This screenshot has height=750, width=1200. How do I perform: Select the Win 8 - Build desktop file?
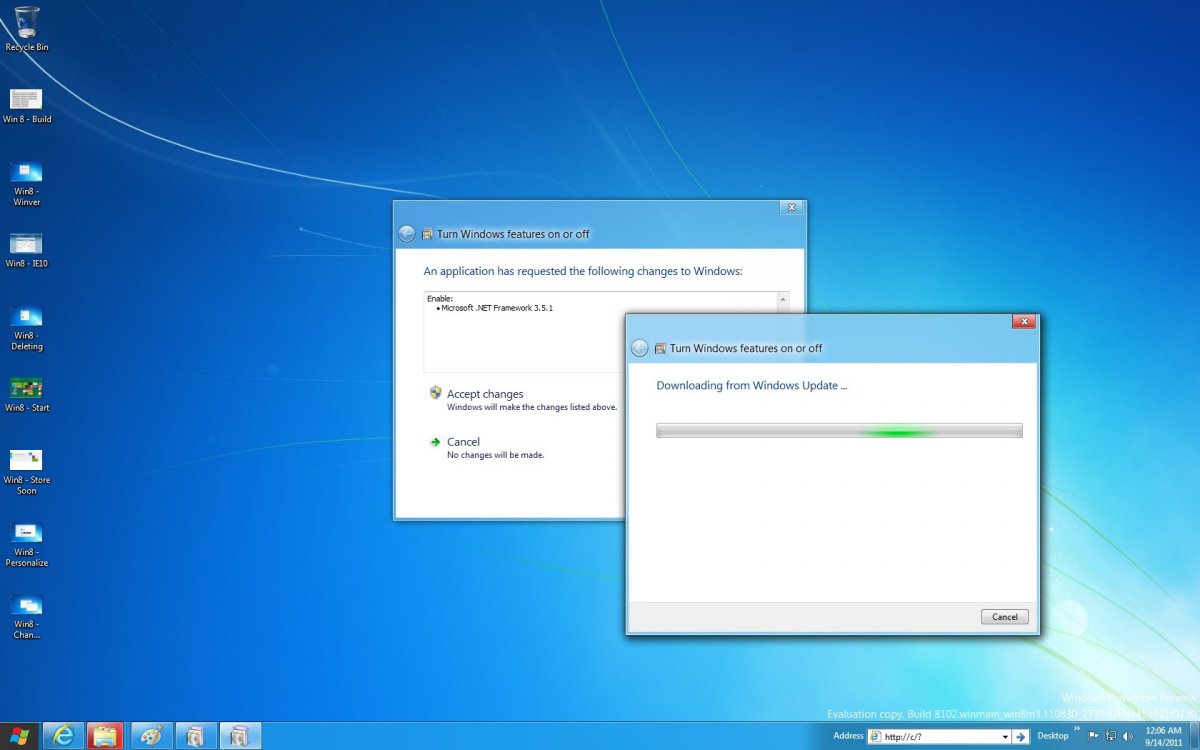(x=27, y=106)
